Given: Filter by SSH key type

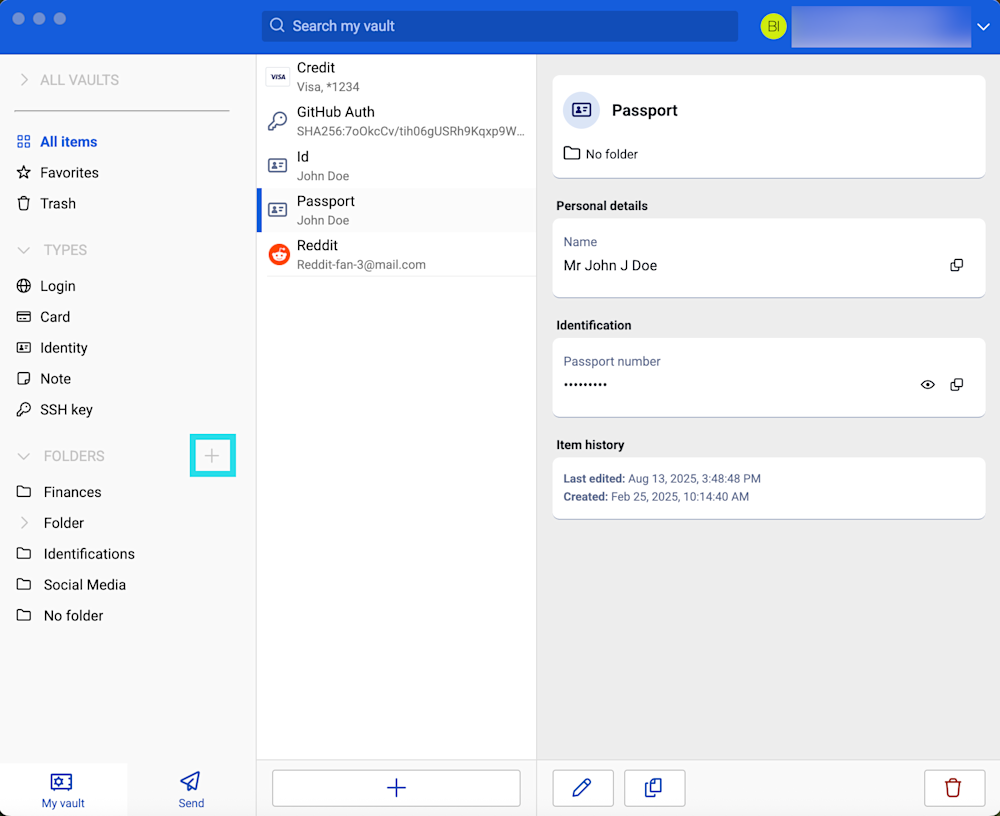Looking at the screenshot, I should tap(66, 410).
